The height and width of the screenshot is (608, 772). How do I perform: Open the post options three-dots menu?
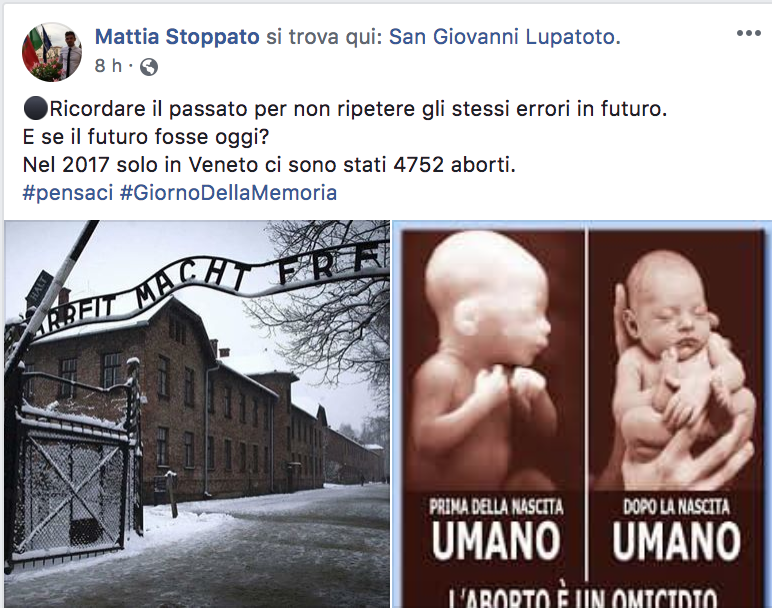pos(748,33)
